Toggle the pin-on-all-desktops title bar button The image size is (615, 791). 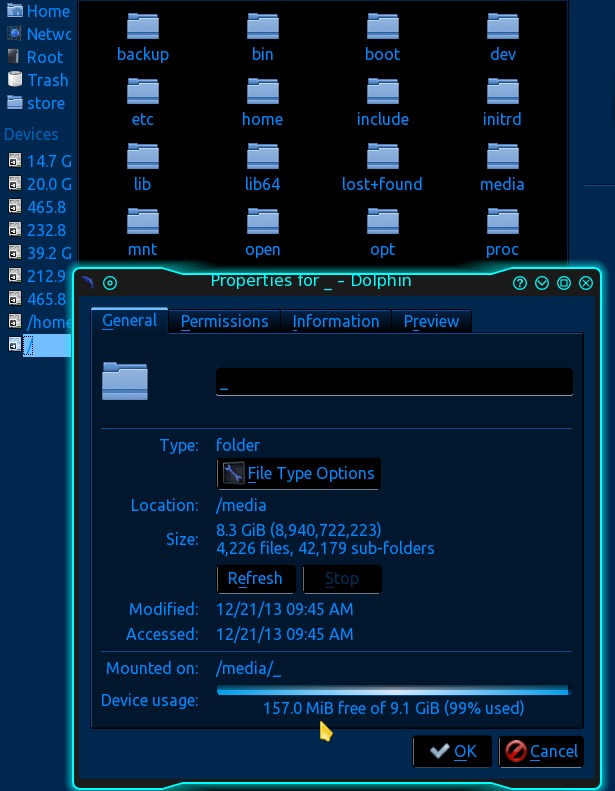point(110,283)
